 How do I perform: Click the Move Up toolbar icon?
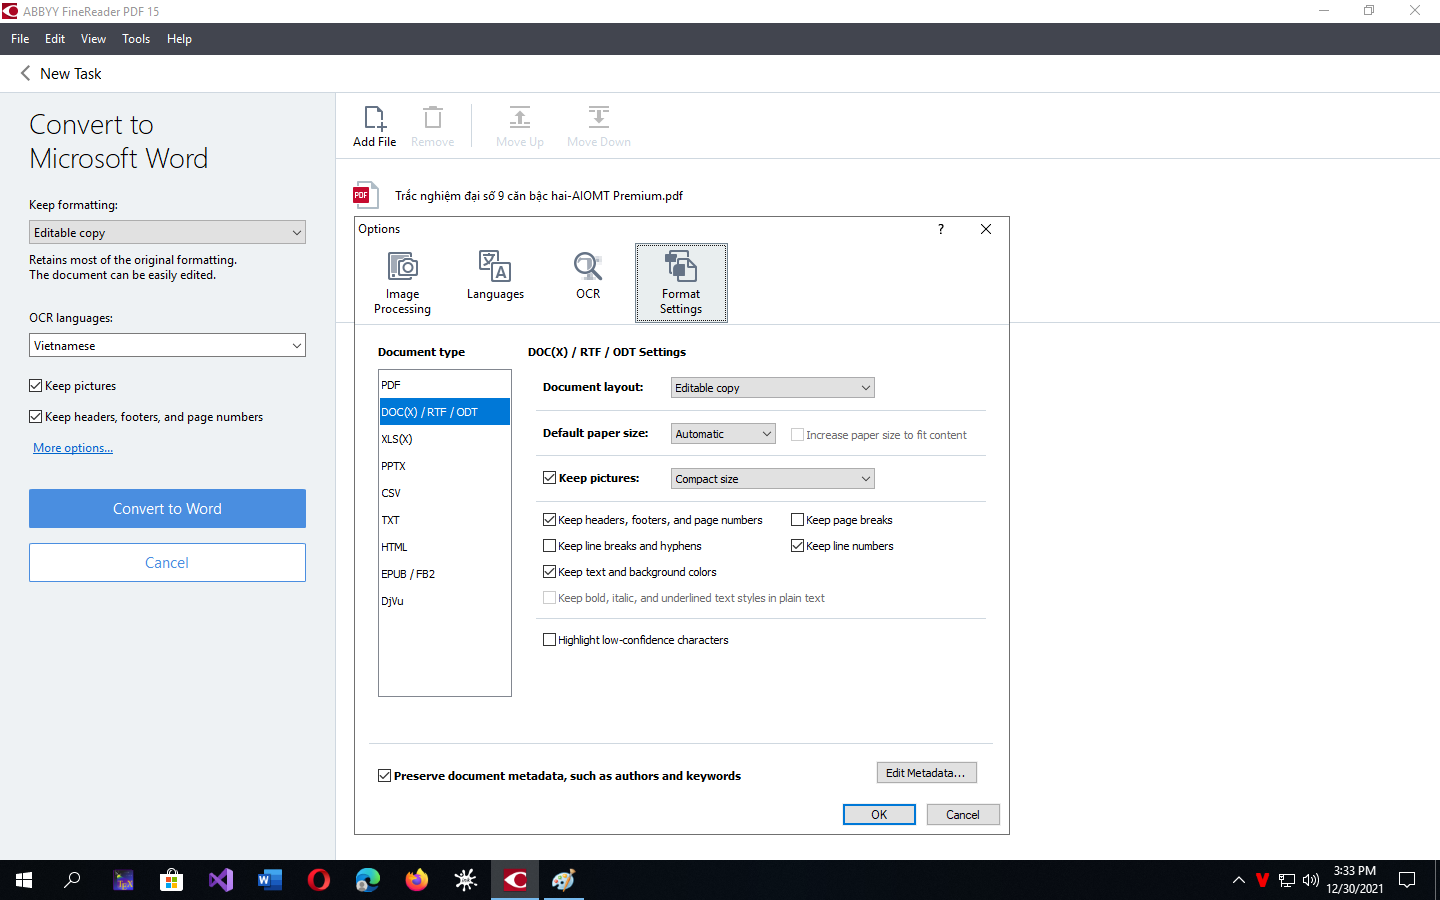(520, 127)
